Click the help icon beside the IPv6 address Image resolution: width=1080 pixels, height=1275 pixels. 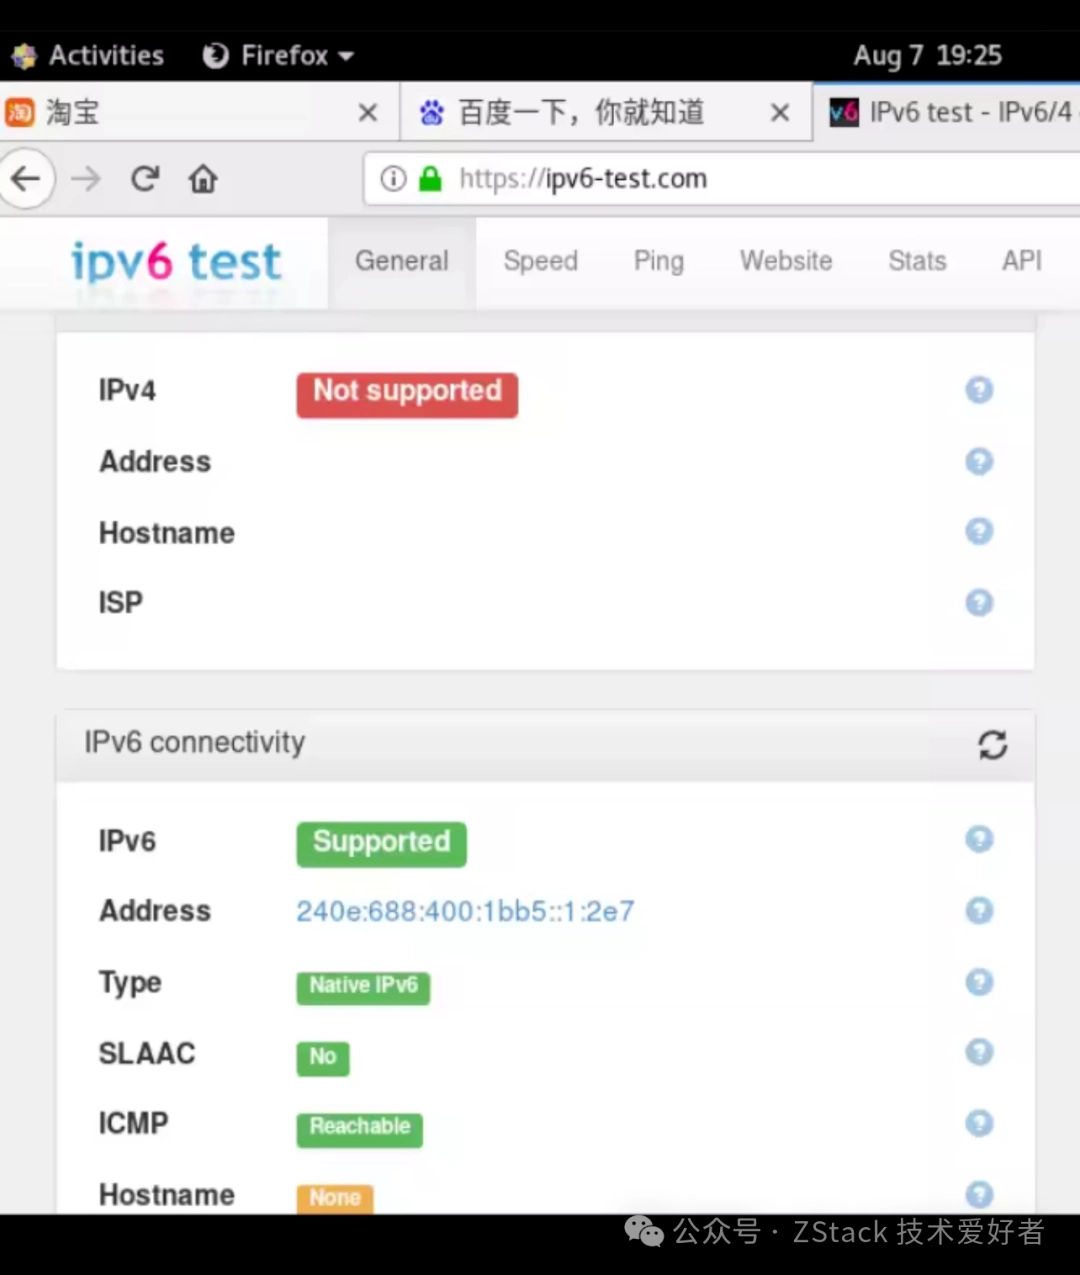(x=979, y=910)
